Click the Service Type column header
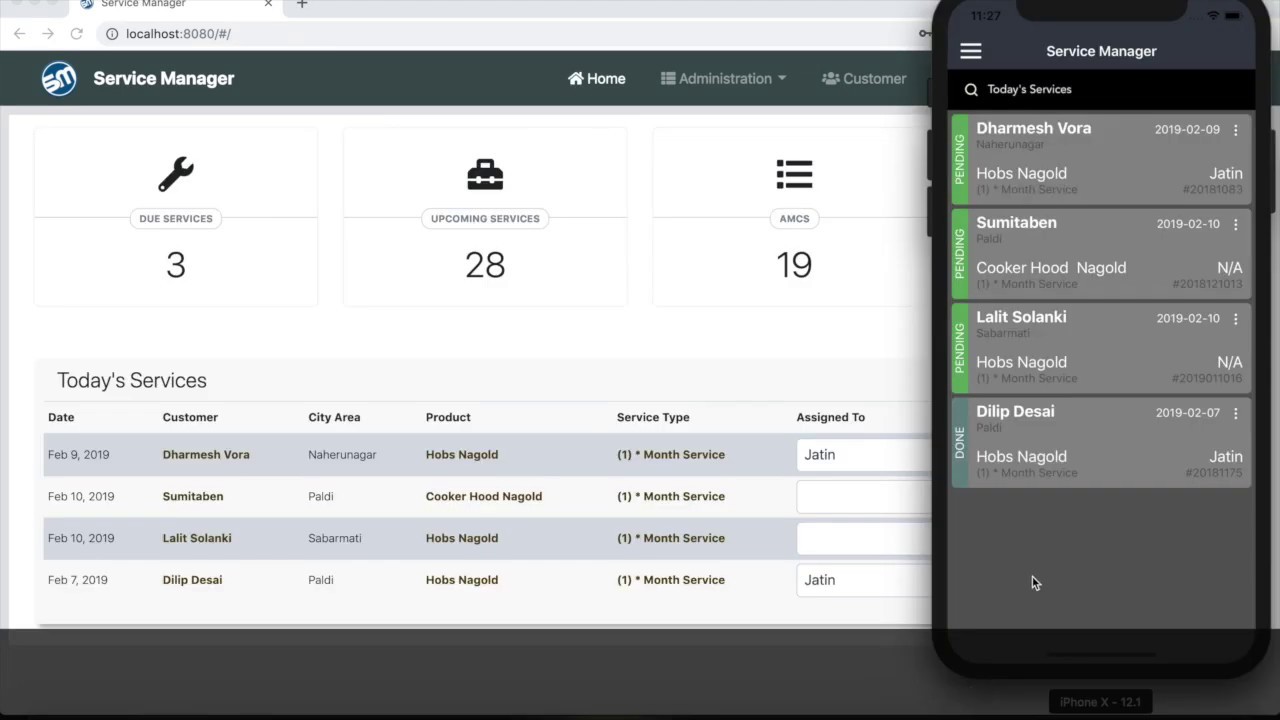The width and height of the screenshot is (1280, 720). pos(653,417)
